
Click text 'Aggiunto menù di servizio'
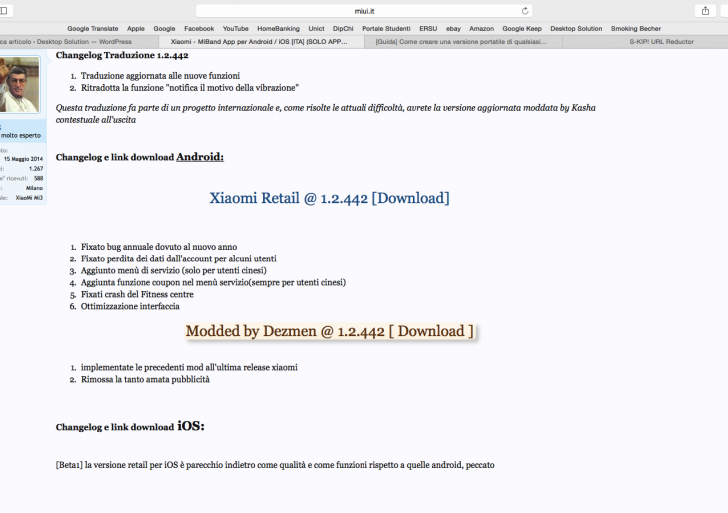click(x=174, y=270)
